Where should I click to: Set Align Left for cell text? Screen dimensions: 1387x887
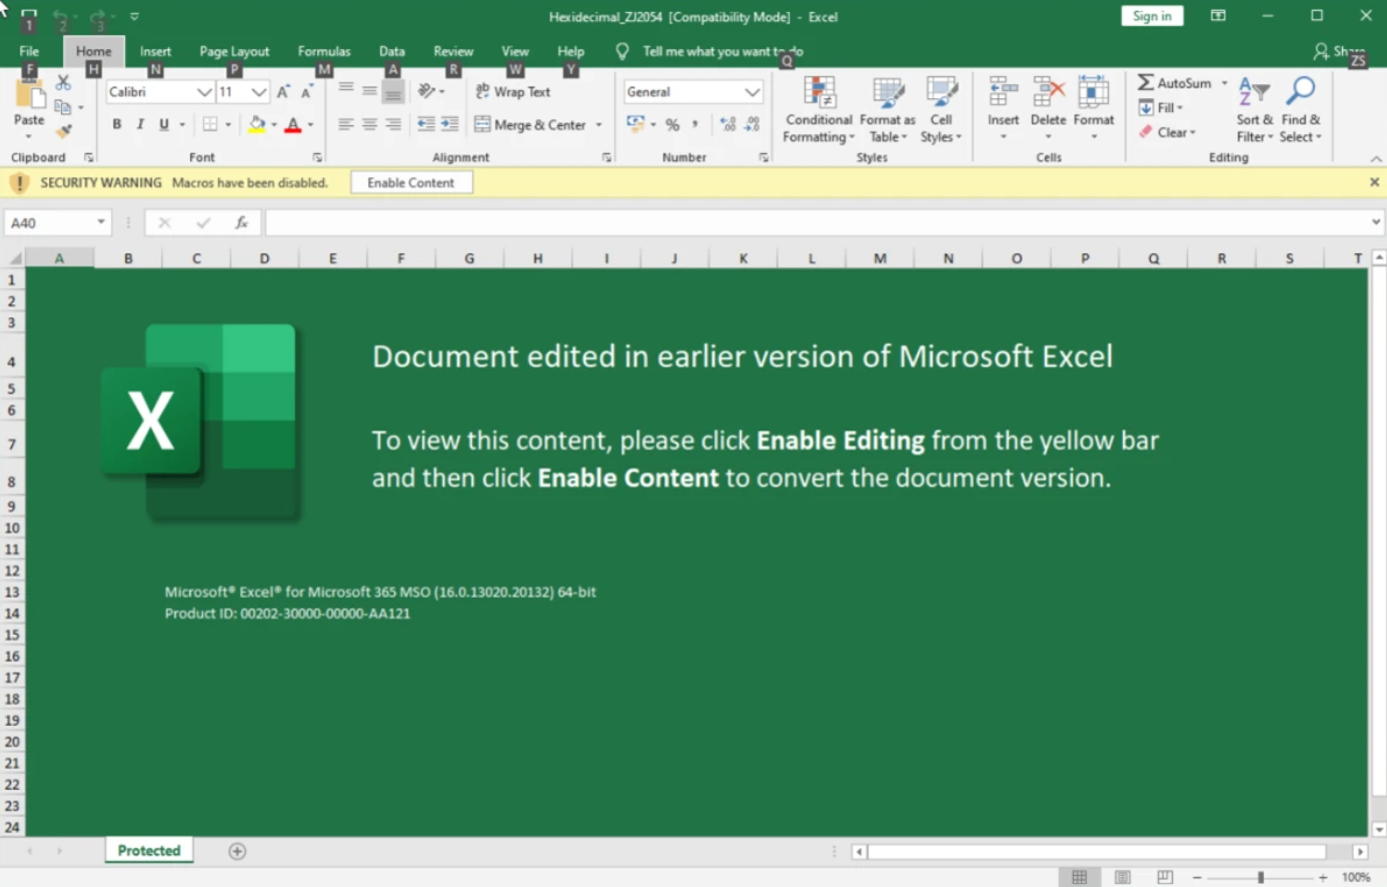pos(345,125)
